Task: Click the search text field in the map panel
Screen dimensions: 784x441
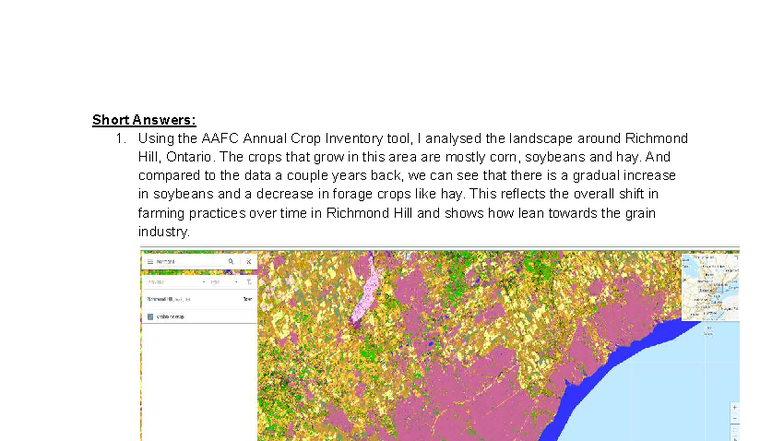Action: tap(190, 262)
